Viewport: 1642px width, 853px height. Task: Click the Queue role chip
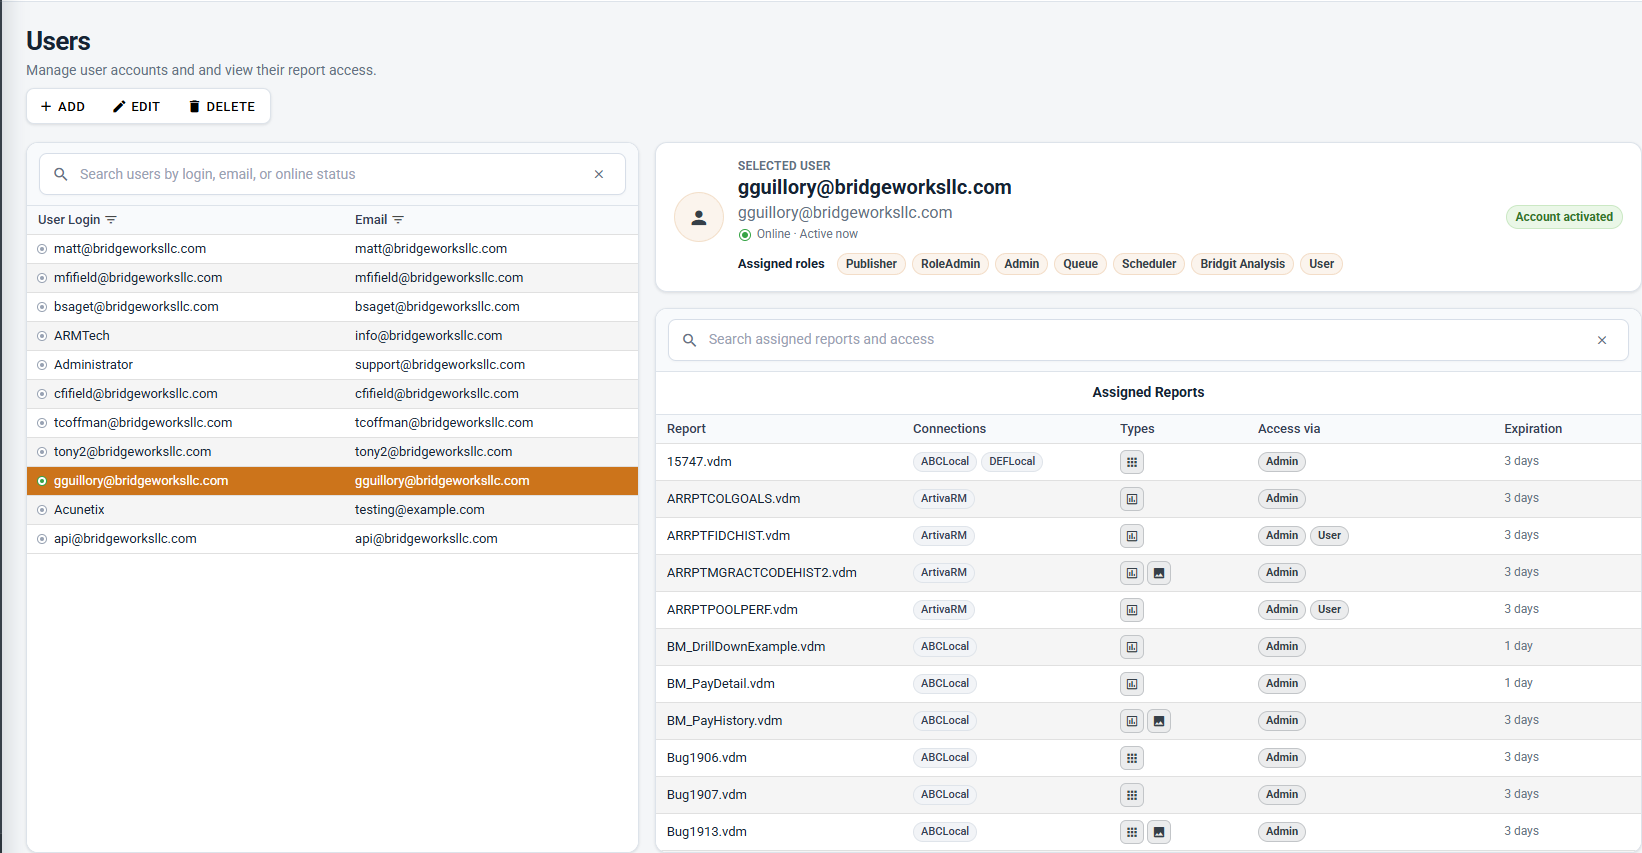[1080, 264]
